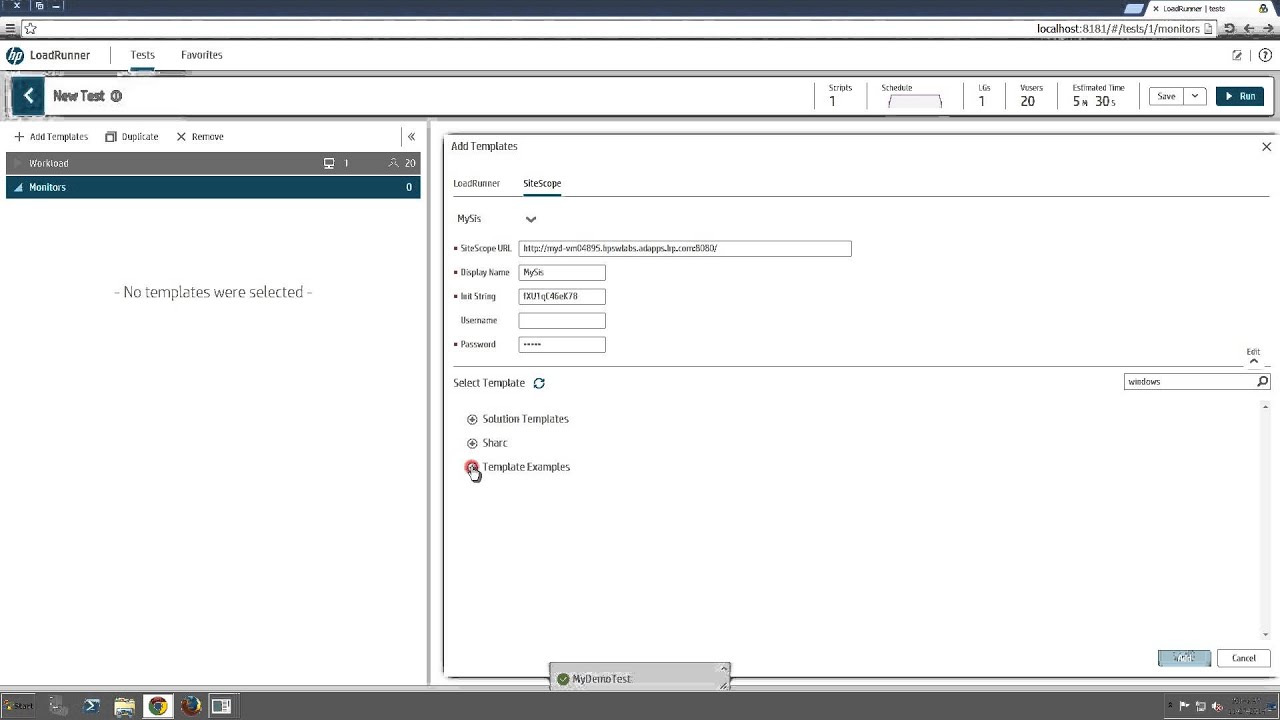
Task: Collapse left panel with double chevron
Action: point(411,137)
